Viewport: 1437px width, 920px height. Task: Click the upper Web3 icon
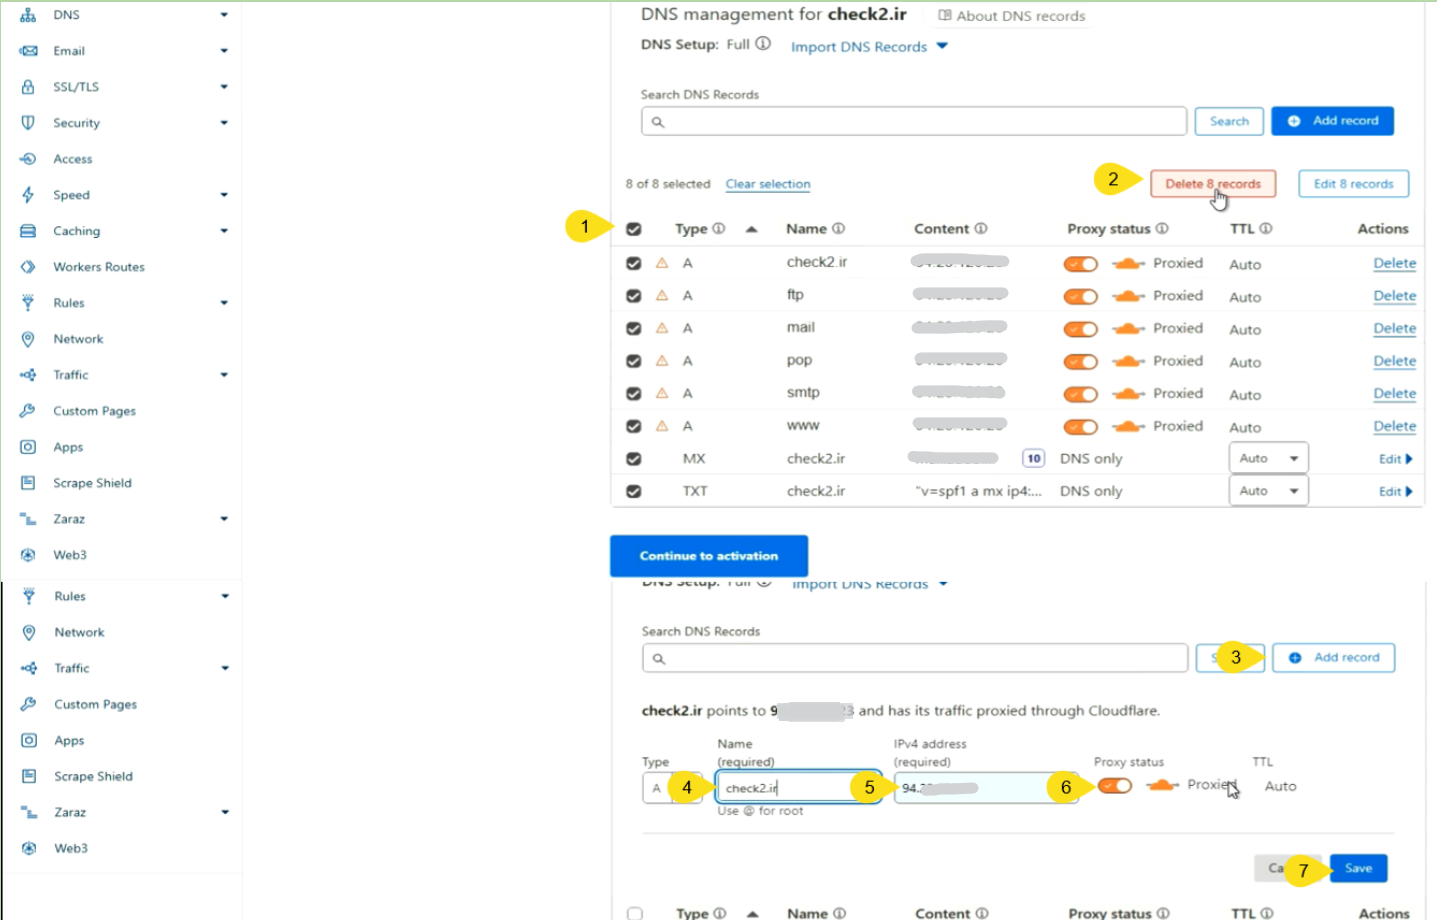pos(28,555)
